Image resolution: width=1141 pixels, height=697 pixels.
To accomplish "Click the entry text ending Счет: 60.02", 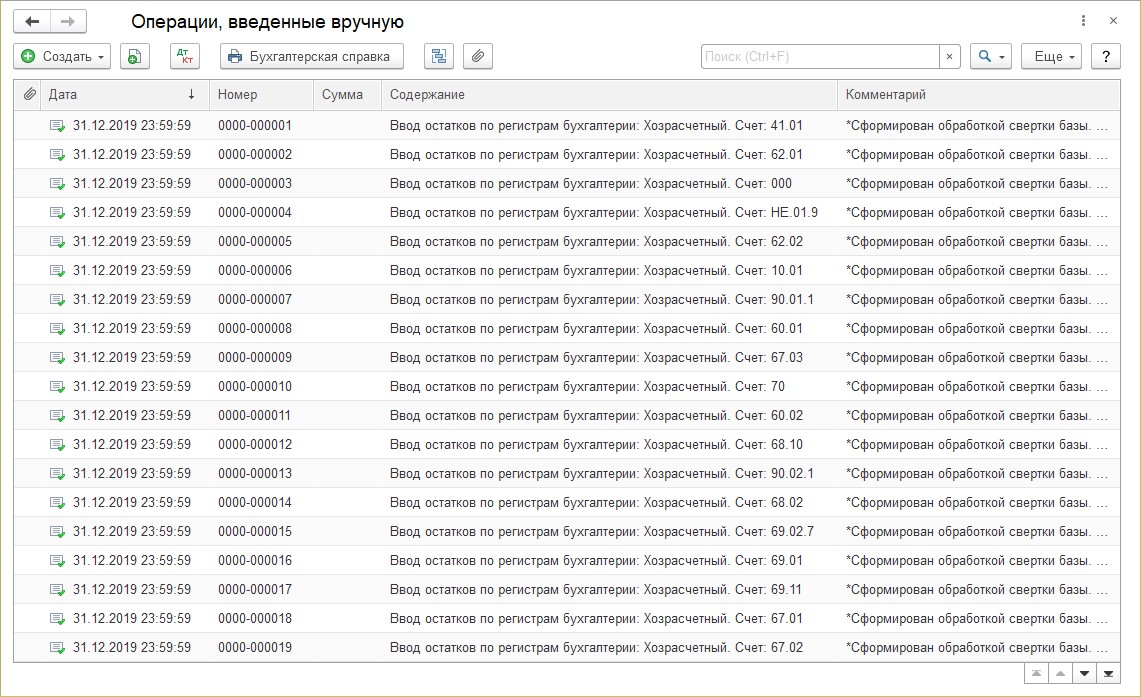I will [596, 415].
